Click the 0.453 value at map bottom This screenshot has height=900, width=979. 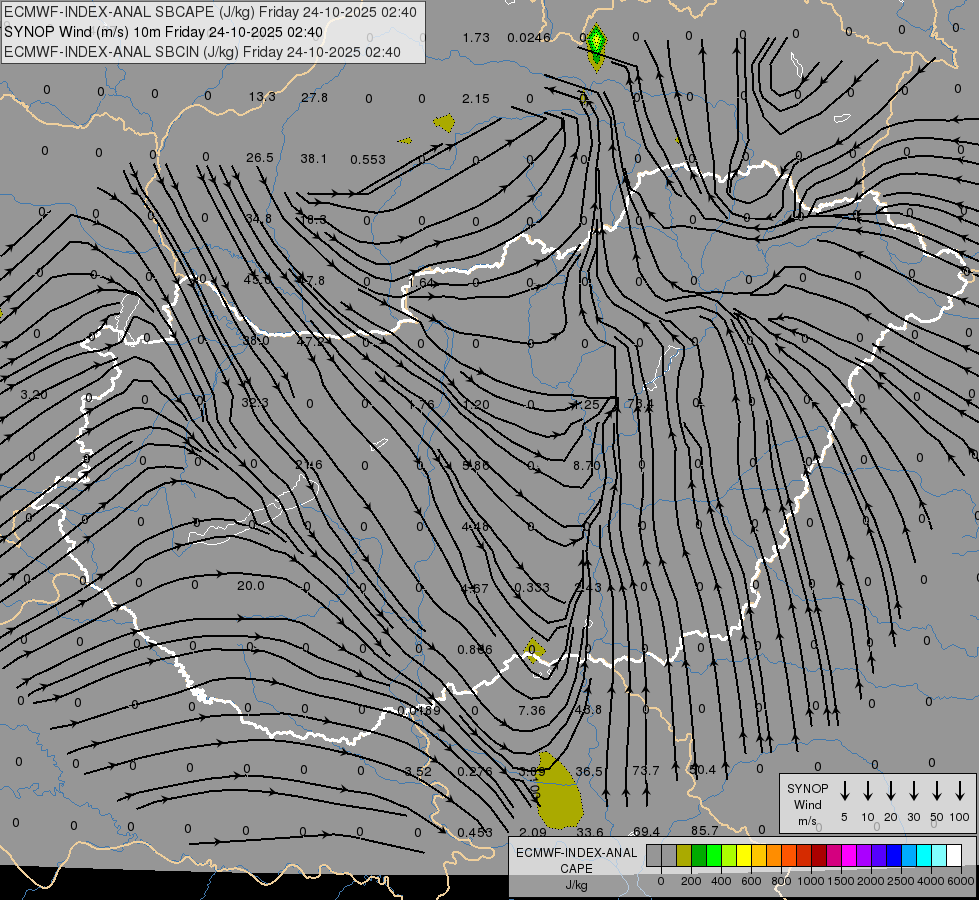475,833
